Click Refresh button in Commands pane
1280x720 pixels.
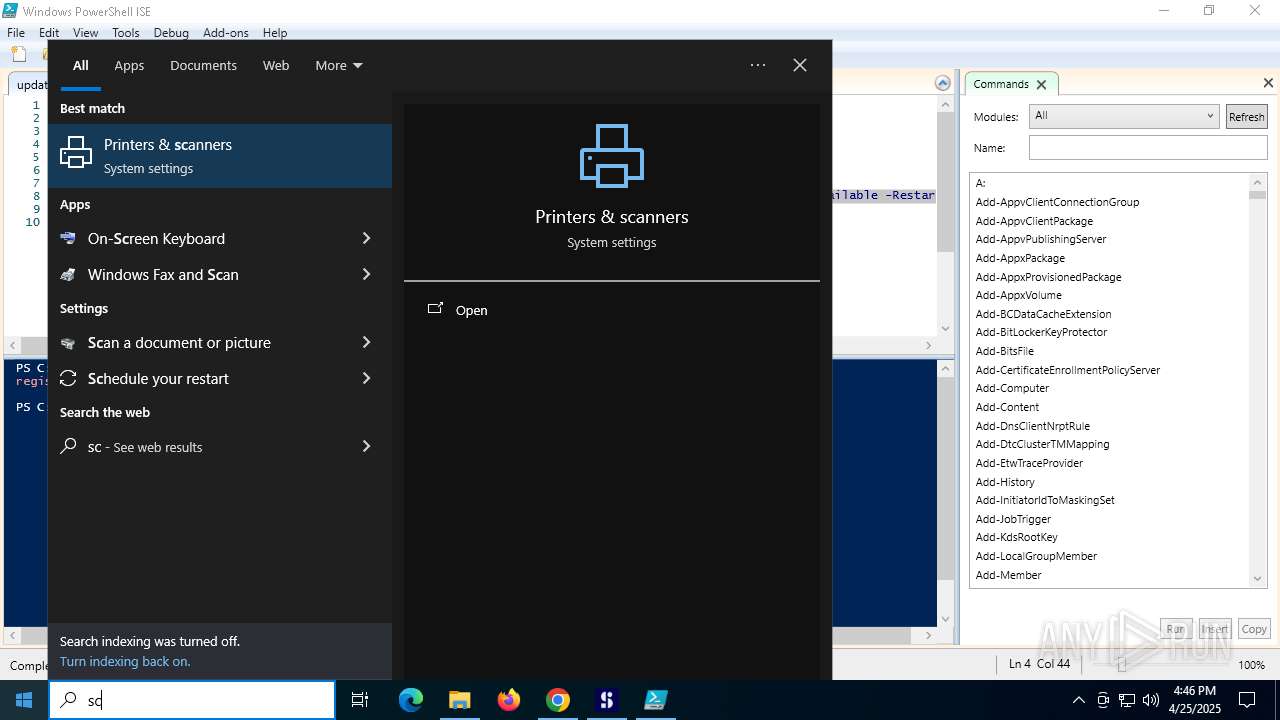click(1246, 117)
